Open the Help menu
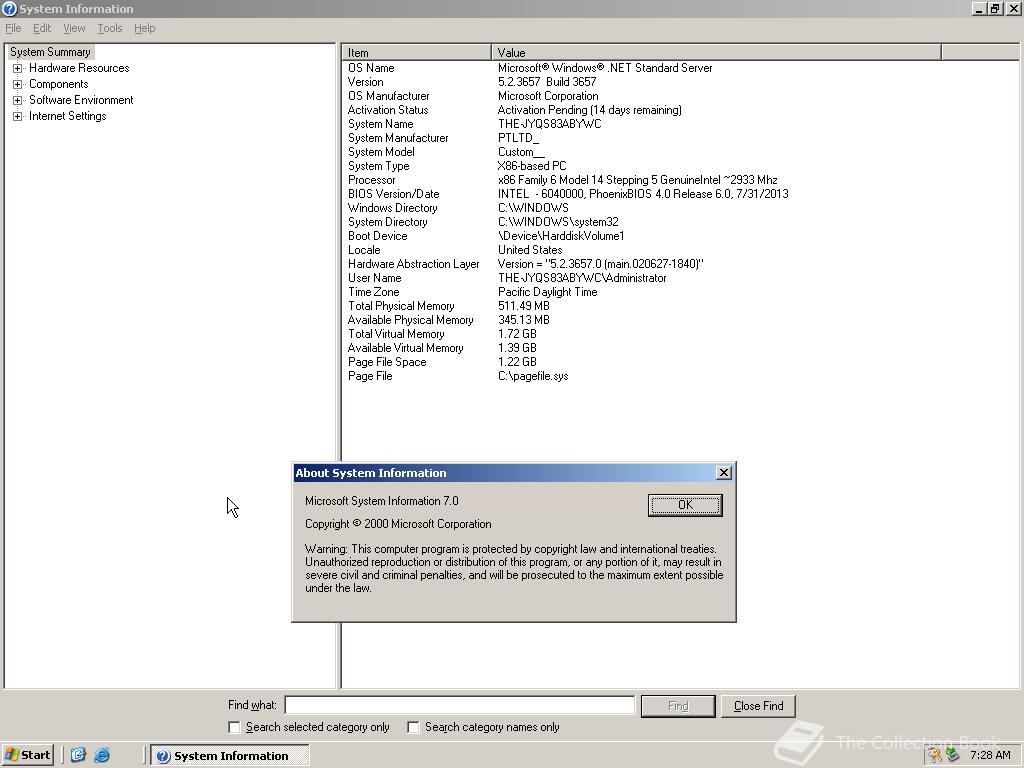 pos(144,28)
